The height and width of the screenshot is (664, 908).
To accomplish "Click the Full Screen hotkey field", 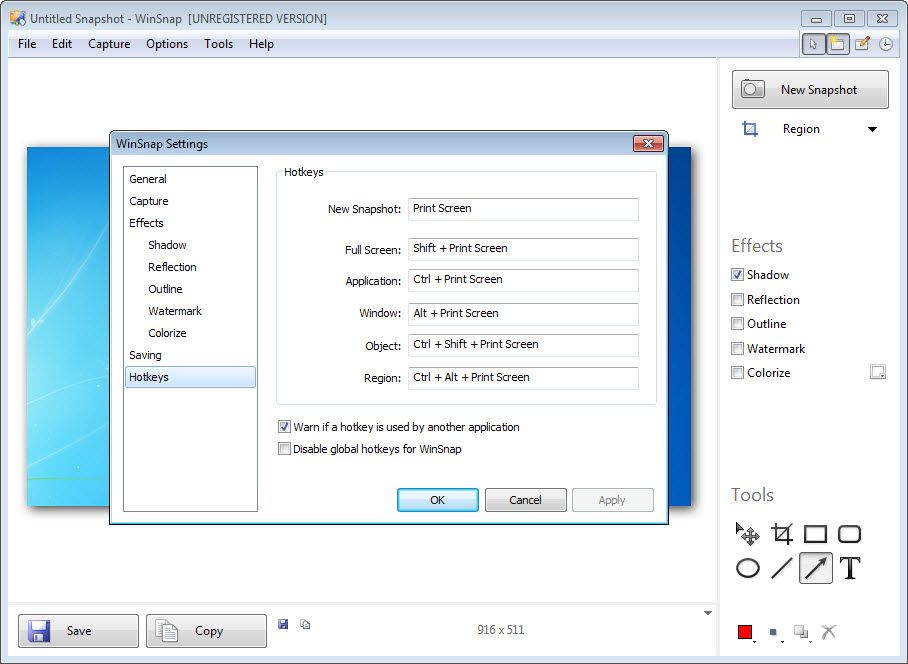I will click(523, 249).
